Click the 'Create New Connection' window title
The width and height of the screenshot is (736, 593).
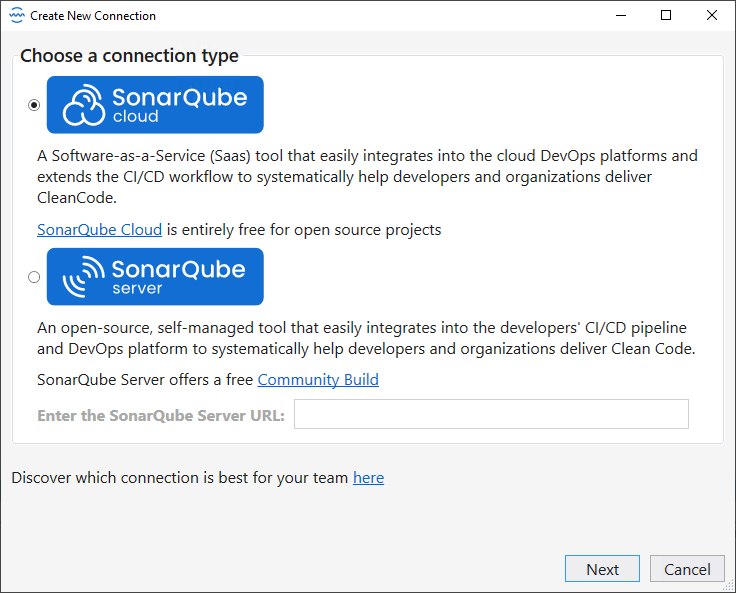pos(93,16)
